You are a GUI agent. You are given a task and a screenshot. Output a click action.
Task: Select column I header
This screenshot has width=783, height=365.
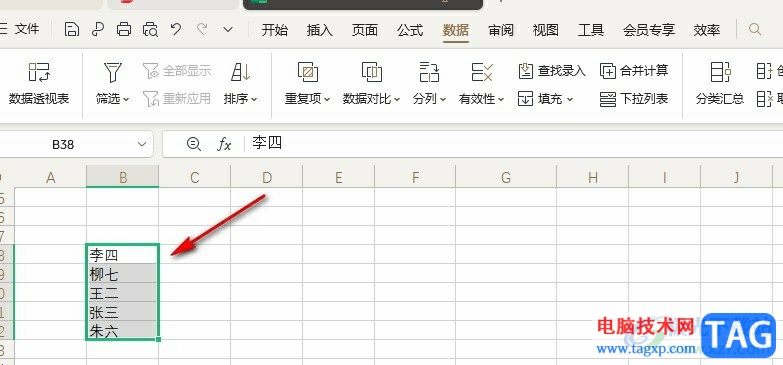[x=665, y=177]
